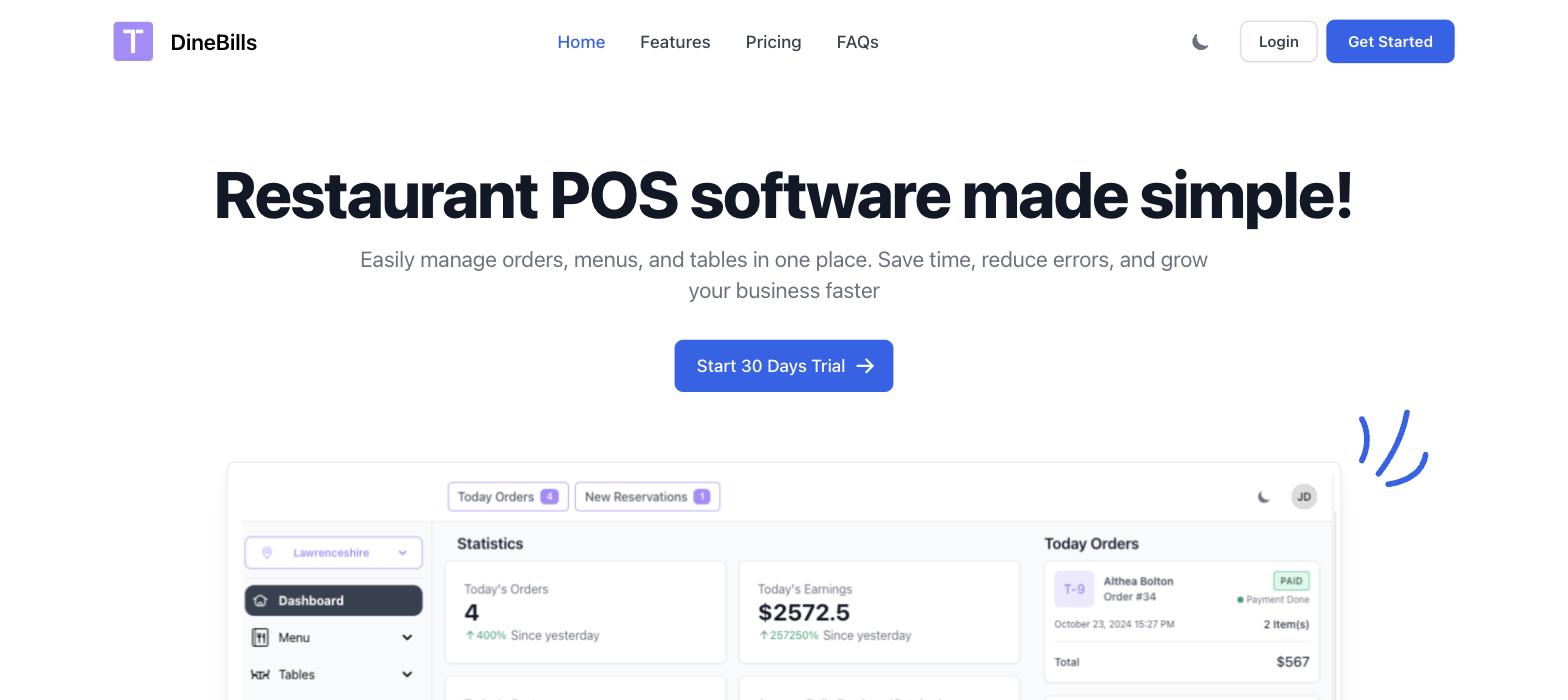
Task: Click the JD avatar in dashboard preview
Action: pos(1304,497)
